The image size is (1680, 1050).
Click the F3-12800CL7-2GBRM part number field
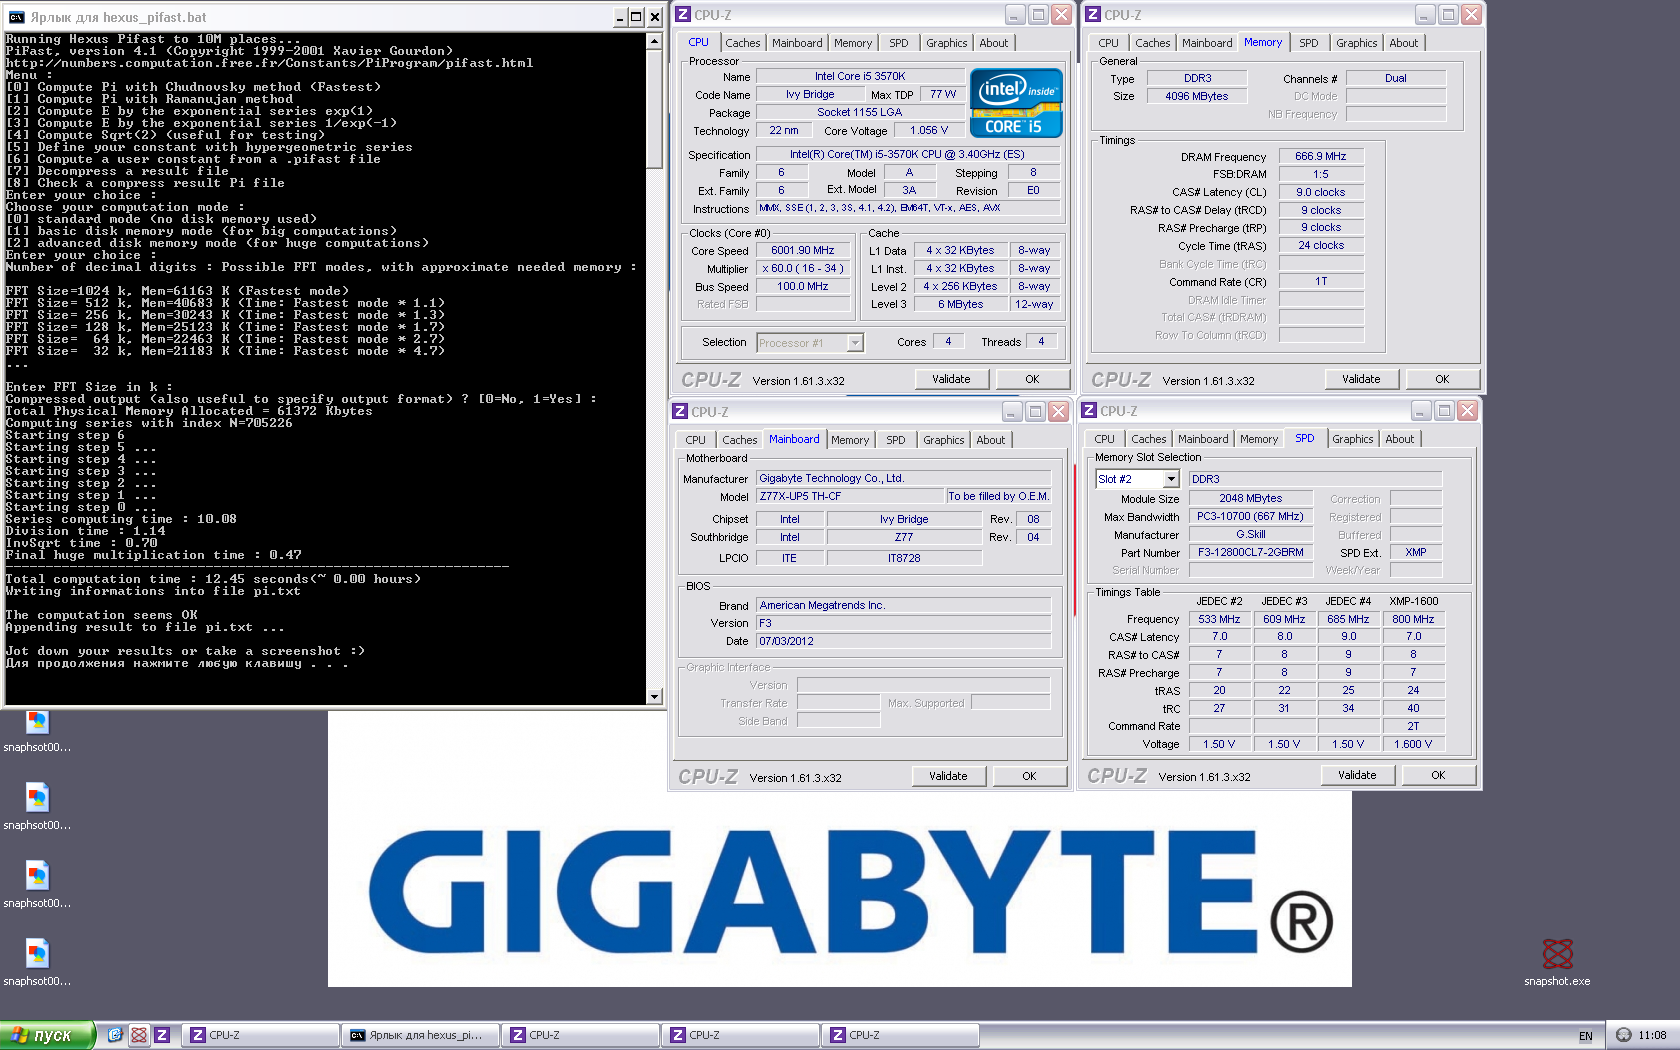click(x=1250, y=552)
